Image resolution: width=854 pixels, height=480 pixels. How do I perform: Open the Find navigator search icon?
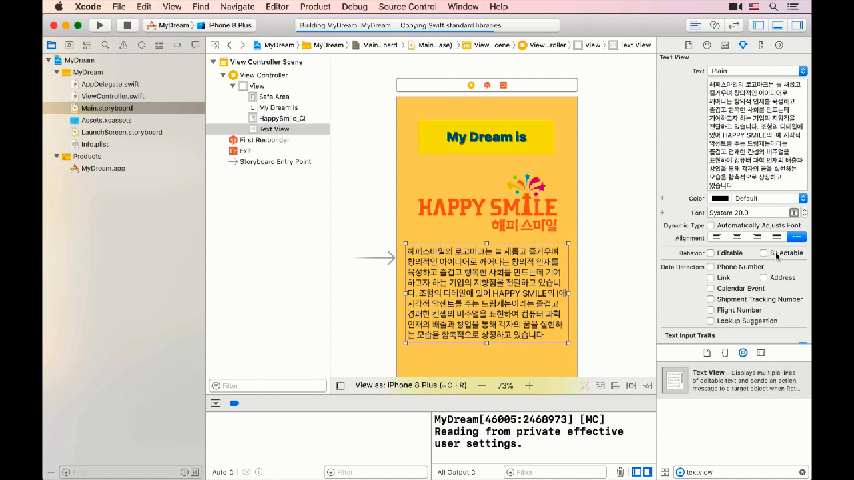(105, 45)
